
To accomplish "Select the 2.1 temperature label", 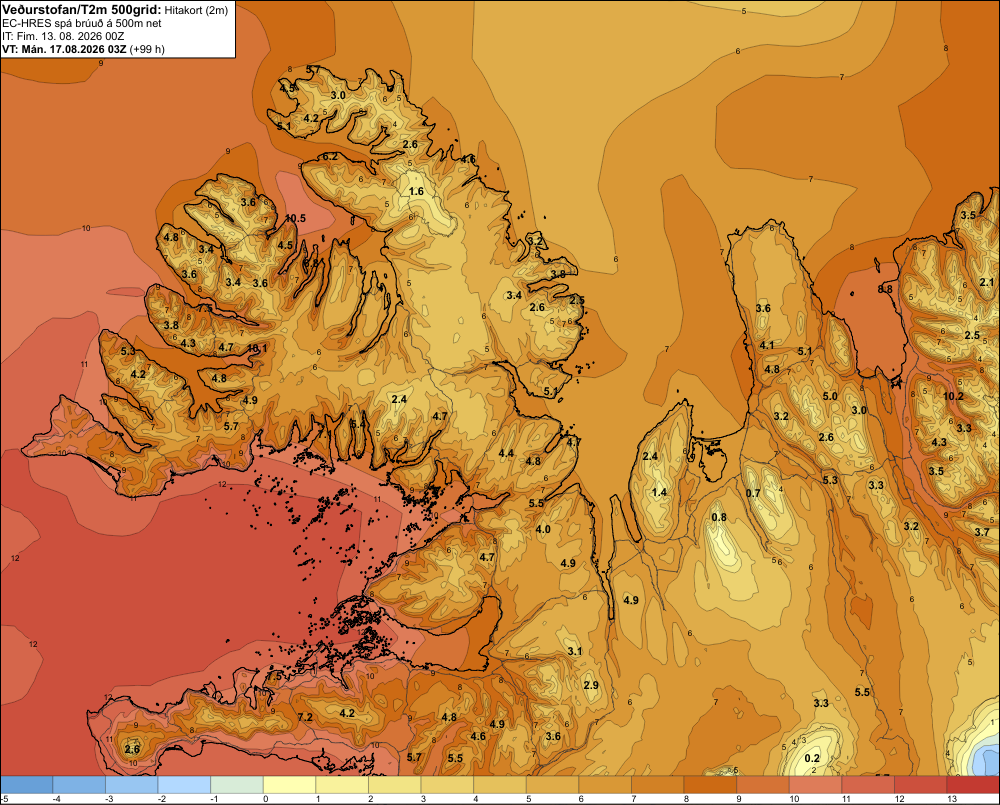I will pos(987,283).
